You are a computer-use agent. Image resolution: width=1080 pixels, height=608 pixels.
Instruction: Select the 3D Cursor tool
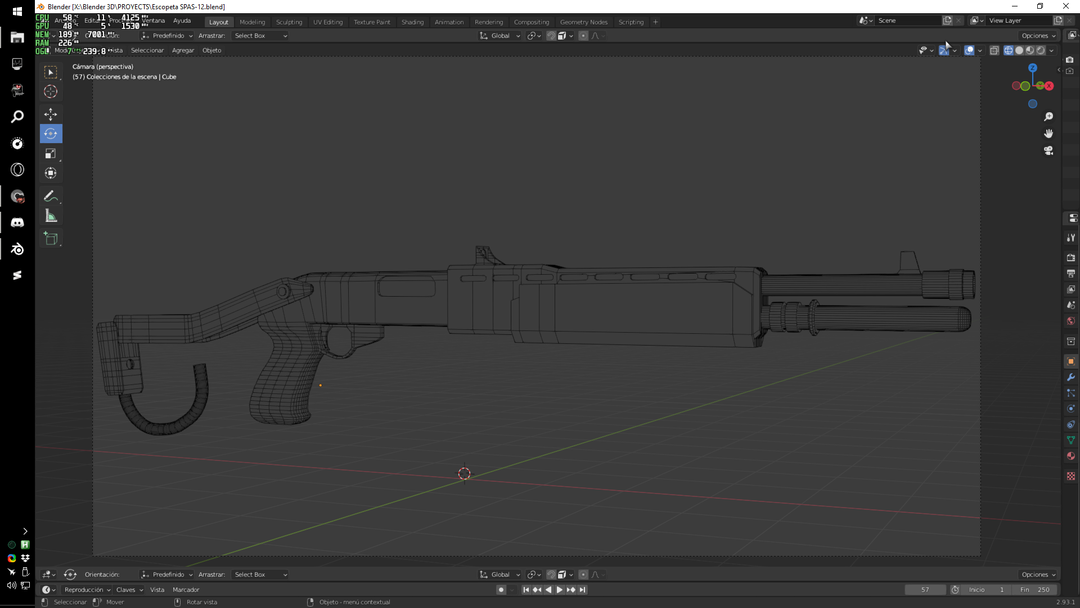[50, 90]
